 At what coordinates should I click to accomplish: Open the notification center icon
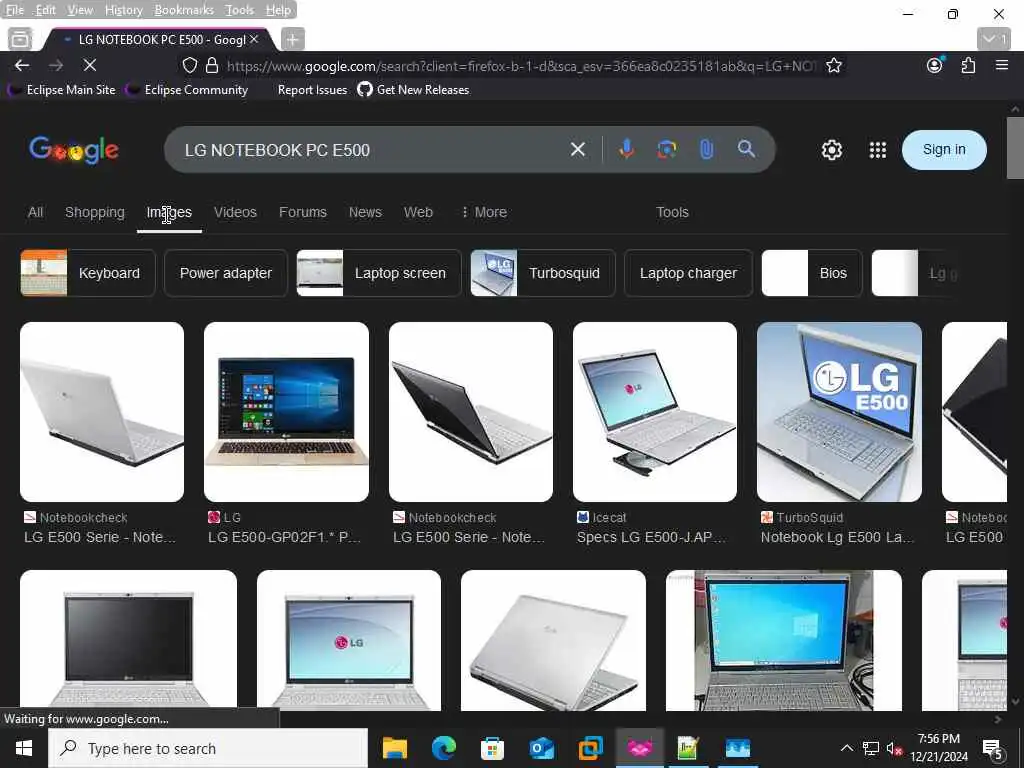(x=992, y=748)
